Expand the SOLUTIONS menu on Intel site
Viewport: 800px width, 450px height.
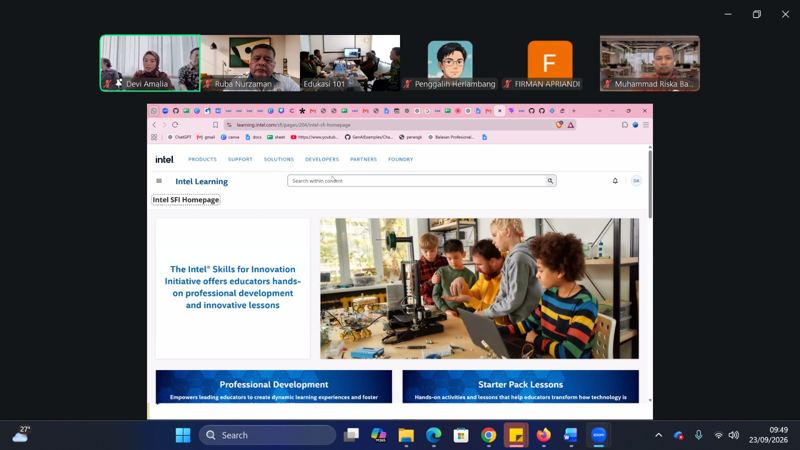tap(279, 159)
